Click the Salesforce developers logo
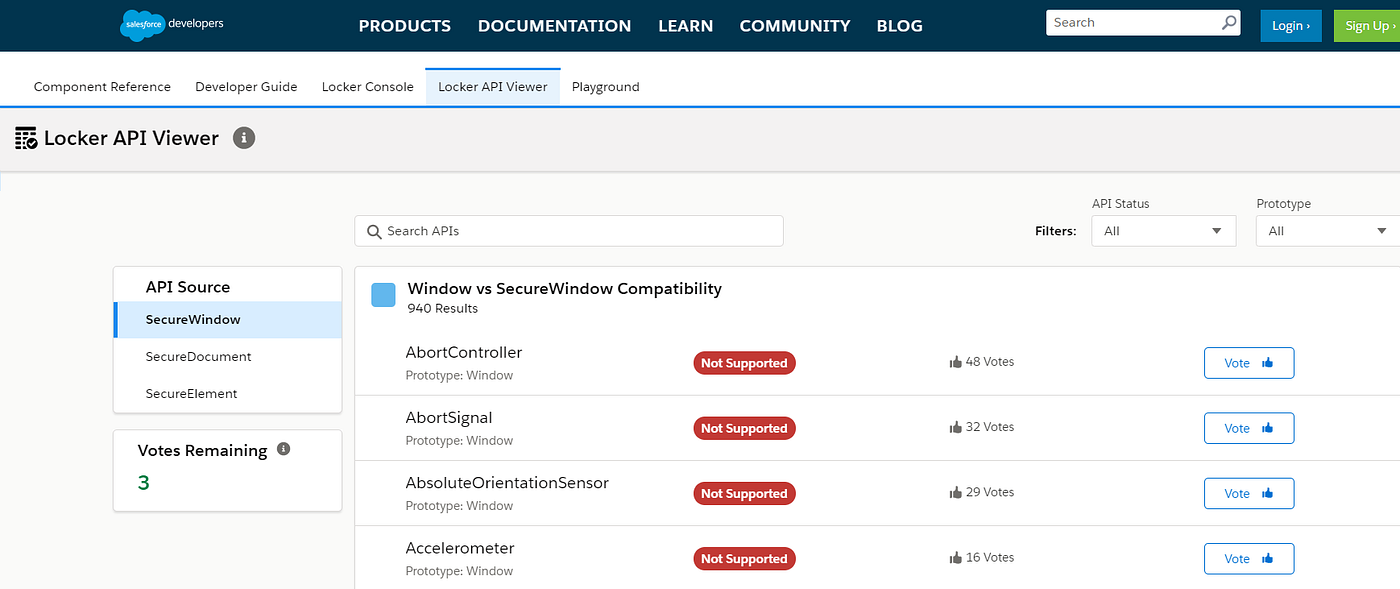This screenshot has height=589, width=1400. tap(172, 25)
